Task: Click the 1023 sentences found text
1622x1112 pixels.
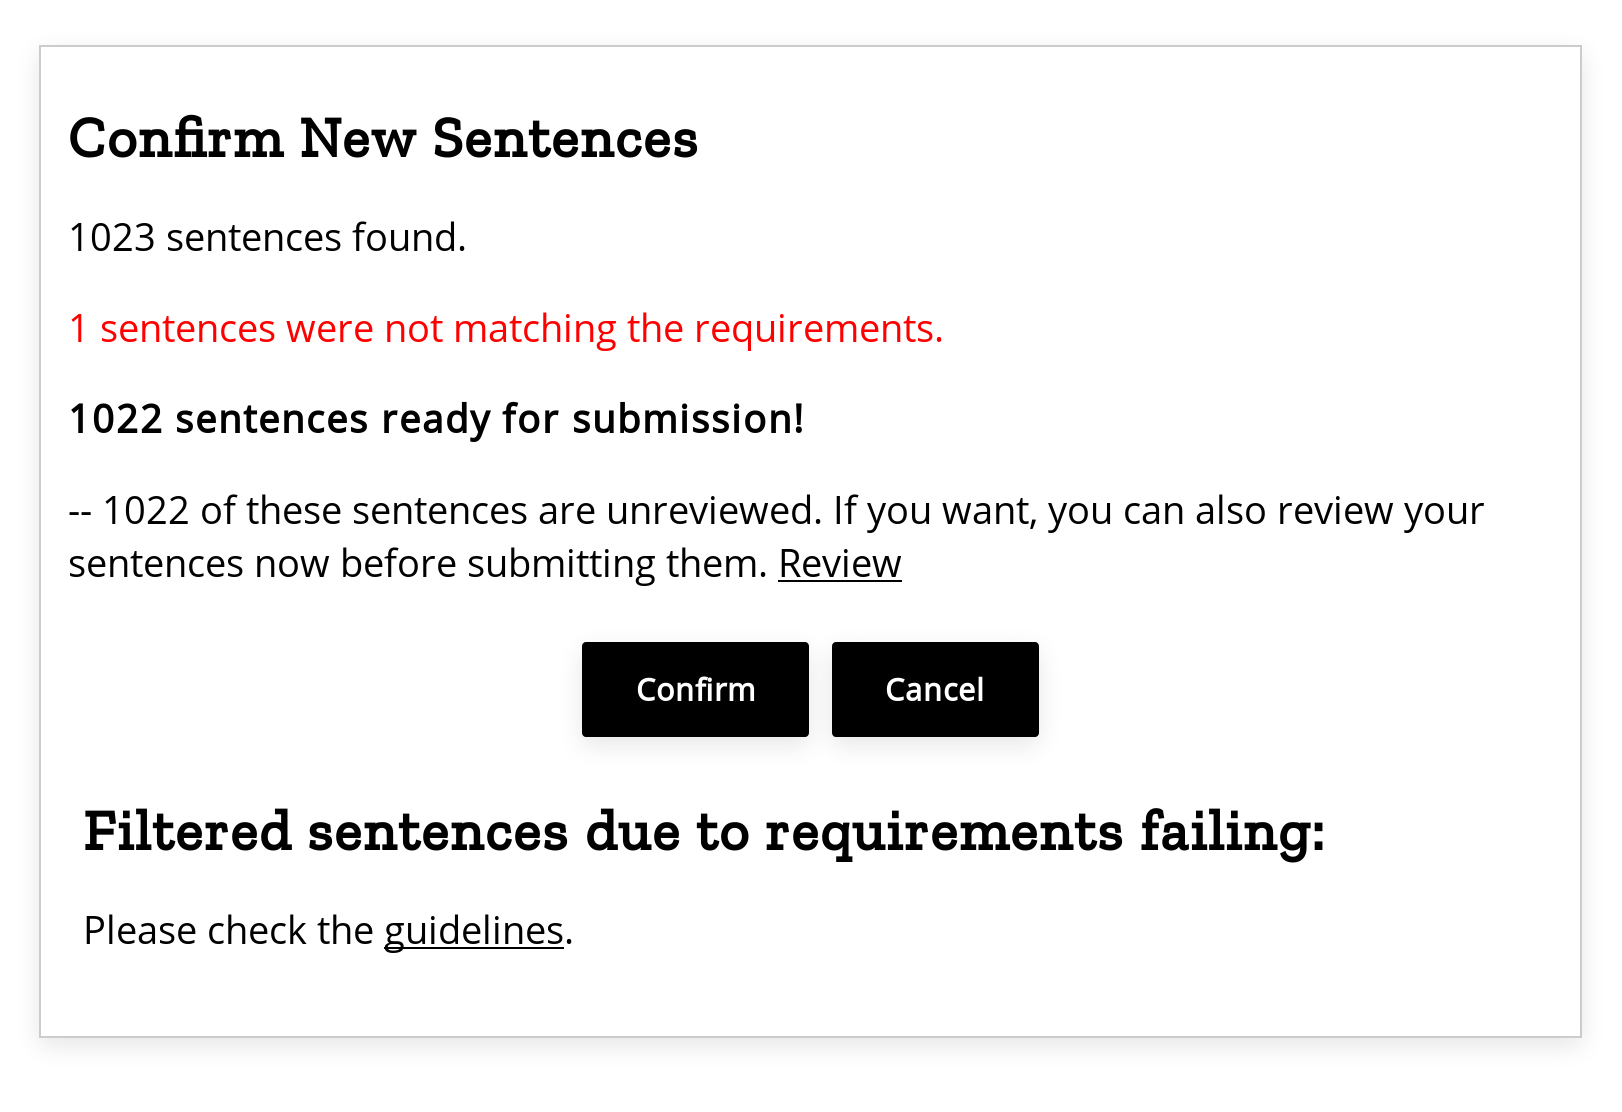Action: coord(268,237)
